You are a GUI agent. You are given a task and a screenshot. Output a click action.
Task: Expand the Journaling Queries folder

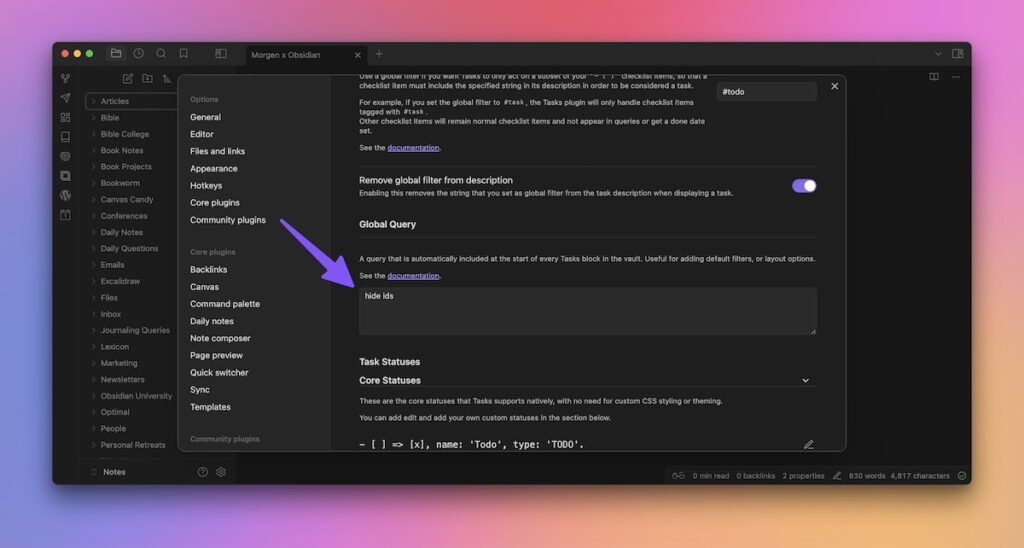93,330
